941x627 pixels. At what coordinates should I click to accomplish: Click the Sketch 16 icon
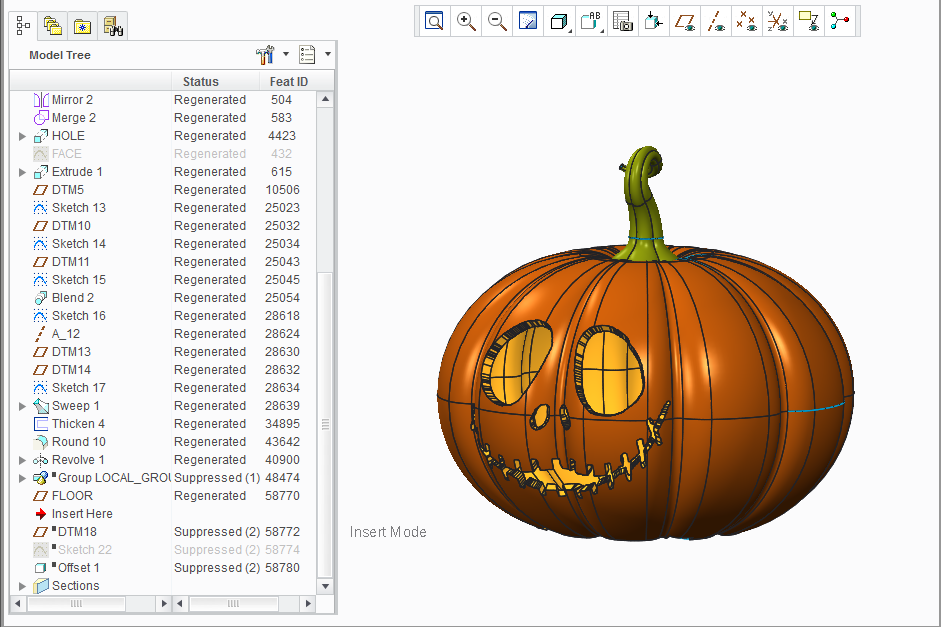point(40,316)
